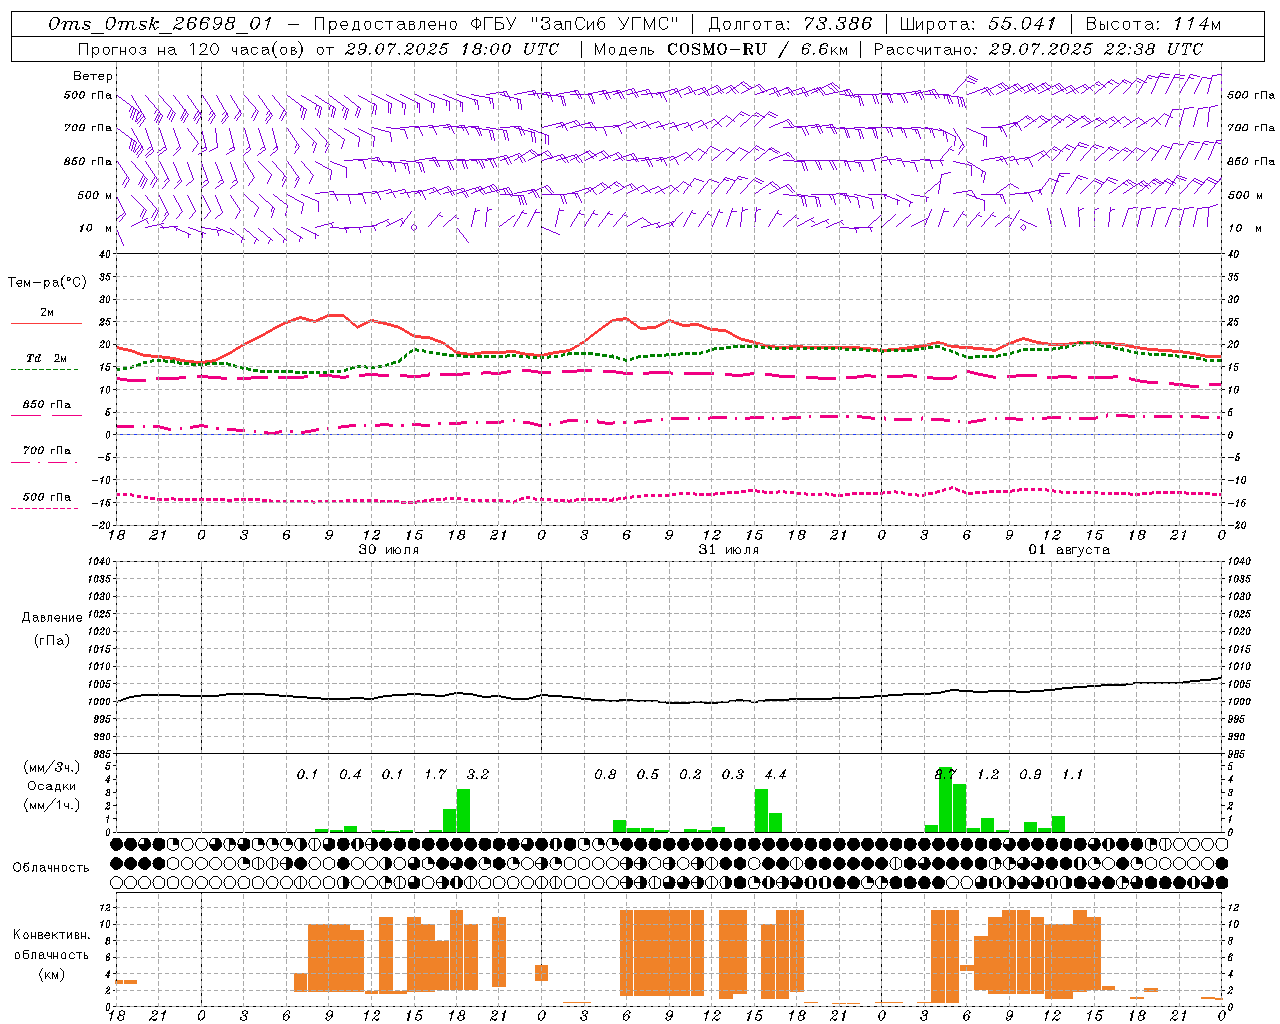Click the Высота: 114м header field
1280x1024 pixels.
(x=1153, y=24)
